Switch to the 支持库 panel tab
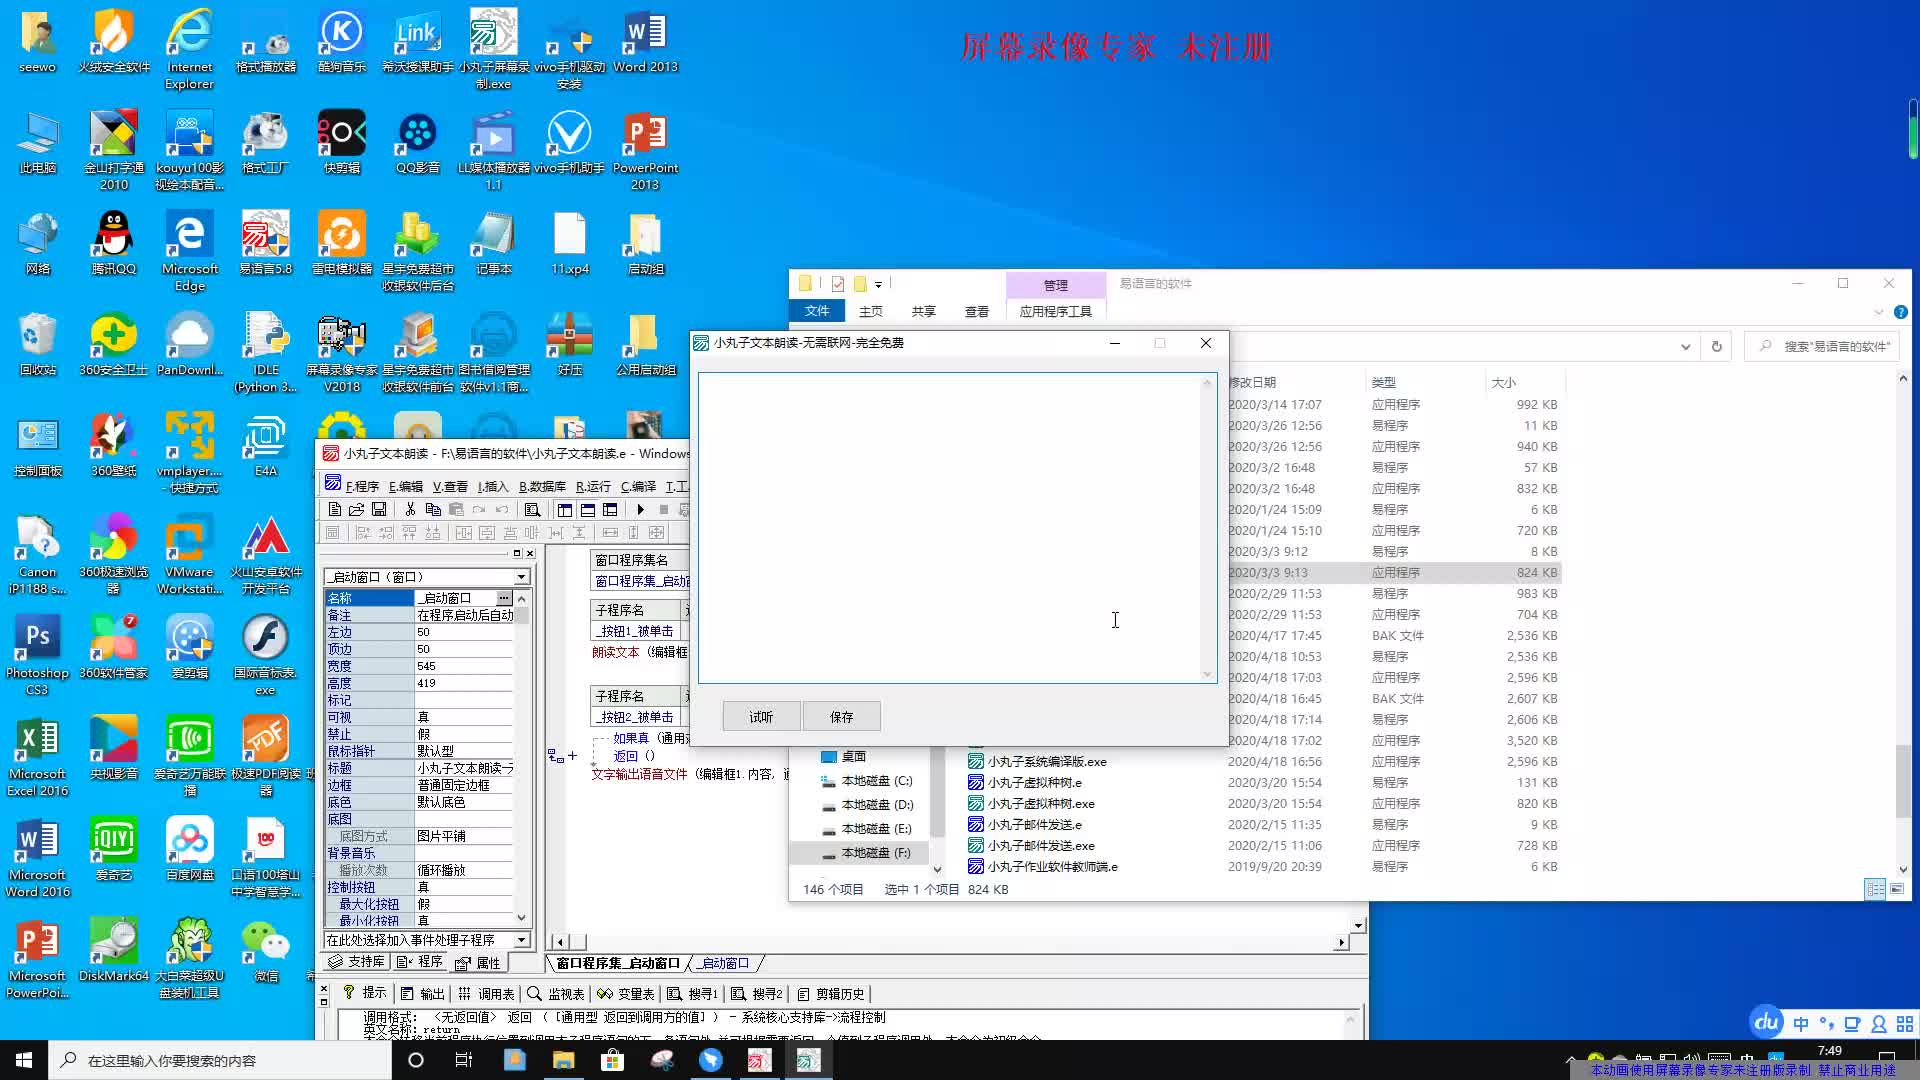Image resolution: width=1920 pixels, height=1080 pixels. [x=356, y=962]
